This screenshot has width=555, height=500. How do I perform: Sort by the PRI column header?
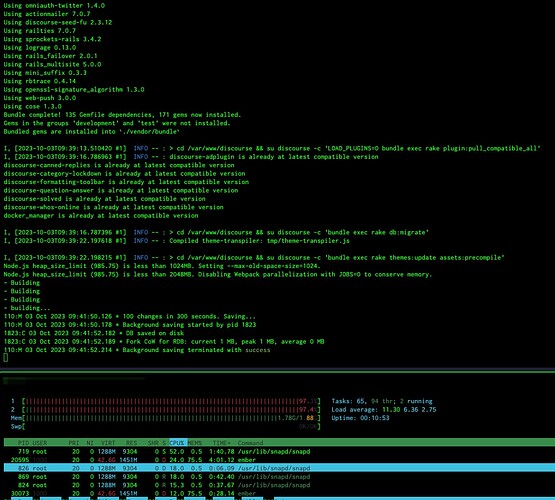(x=74, y=443)
